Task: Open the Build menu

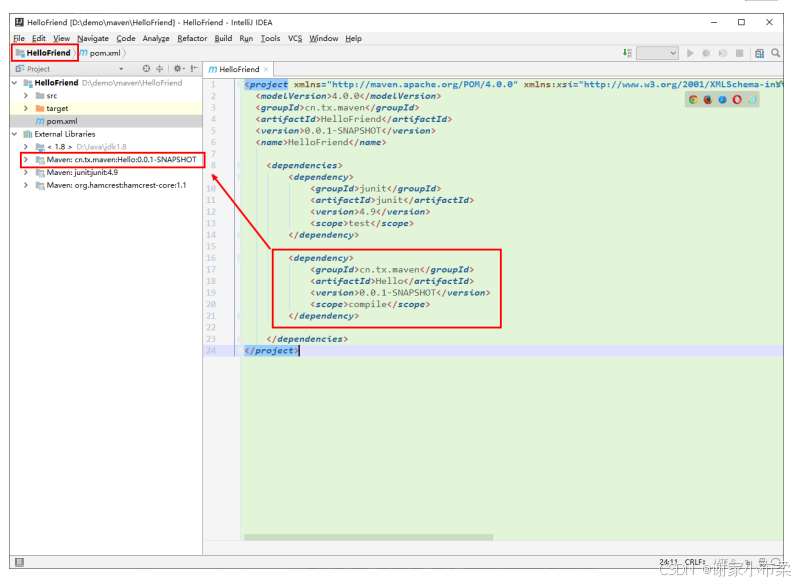Action: click(223, 38)
